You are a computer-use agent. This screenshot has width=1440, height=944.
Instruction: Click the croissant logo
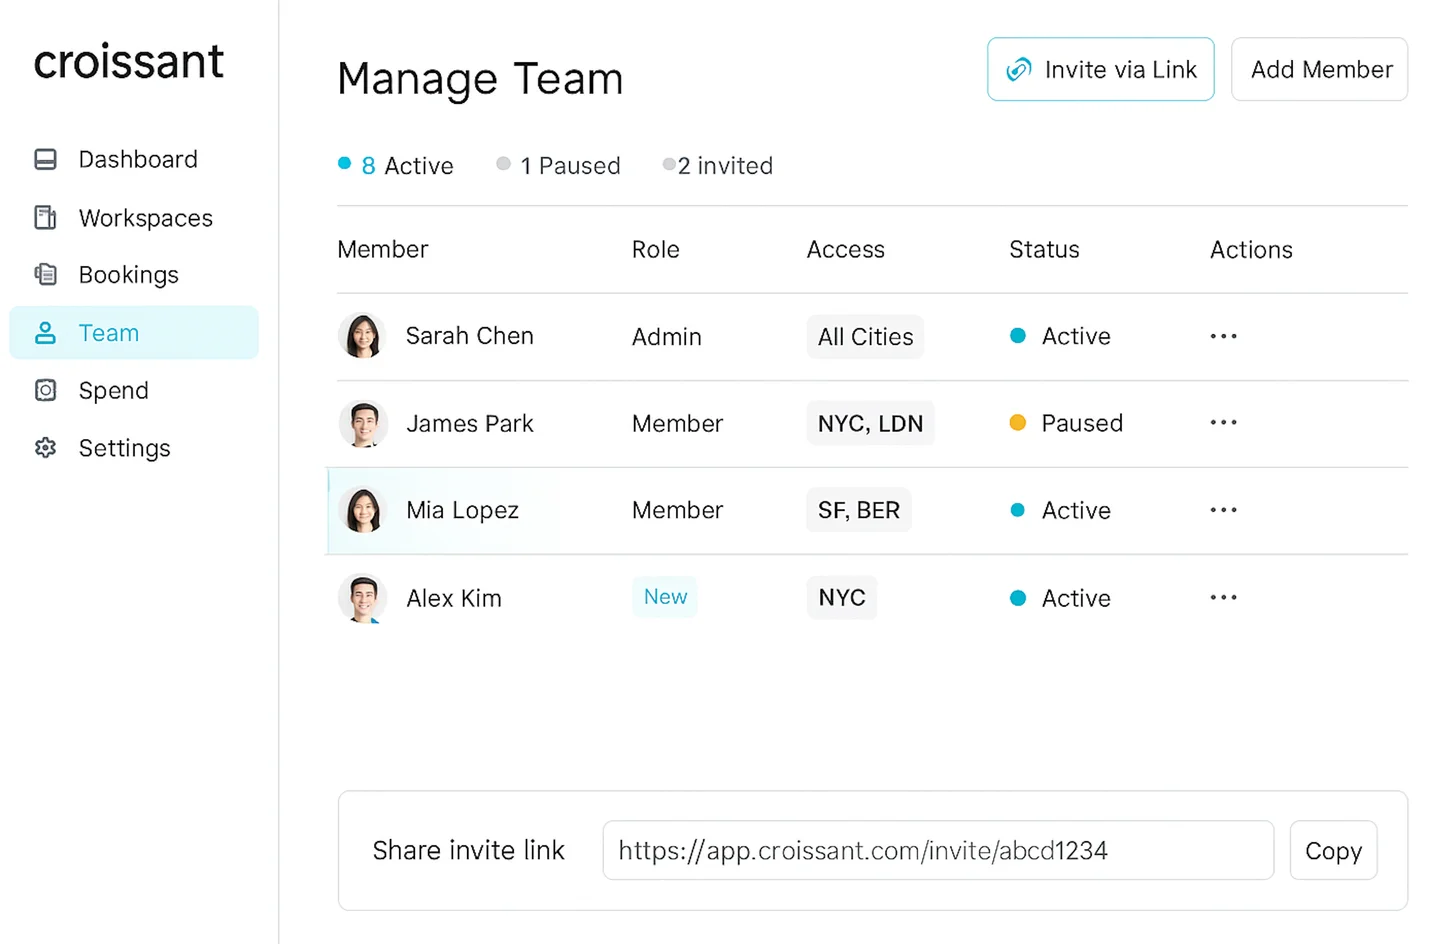click(128, 62)
